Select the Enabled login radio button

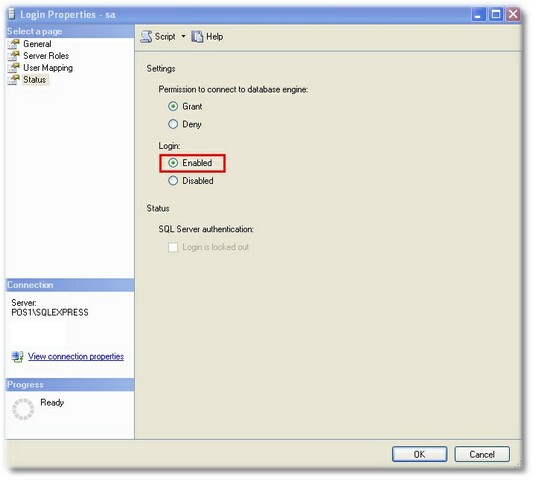pyautogui.click(x=173, y=163)
